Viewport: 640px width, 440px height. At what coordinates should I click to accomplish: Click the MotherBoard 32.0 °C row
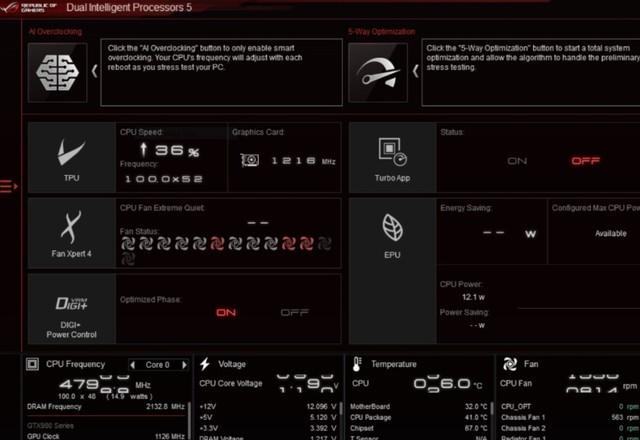coord(419,407)
